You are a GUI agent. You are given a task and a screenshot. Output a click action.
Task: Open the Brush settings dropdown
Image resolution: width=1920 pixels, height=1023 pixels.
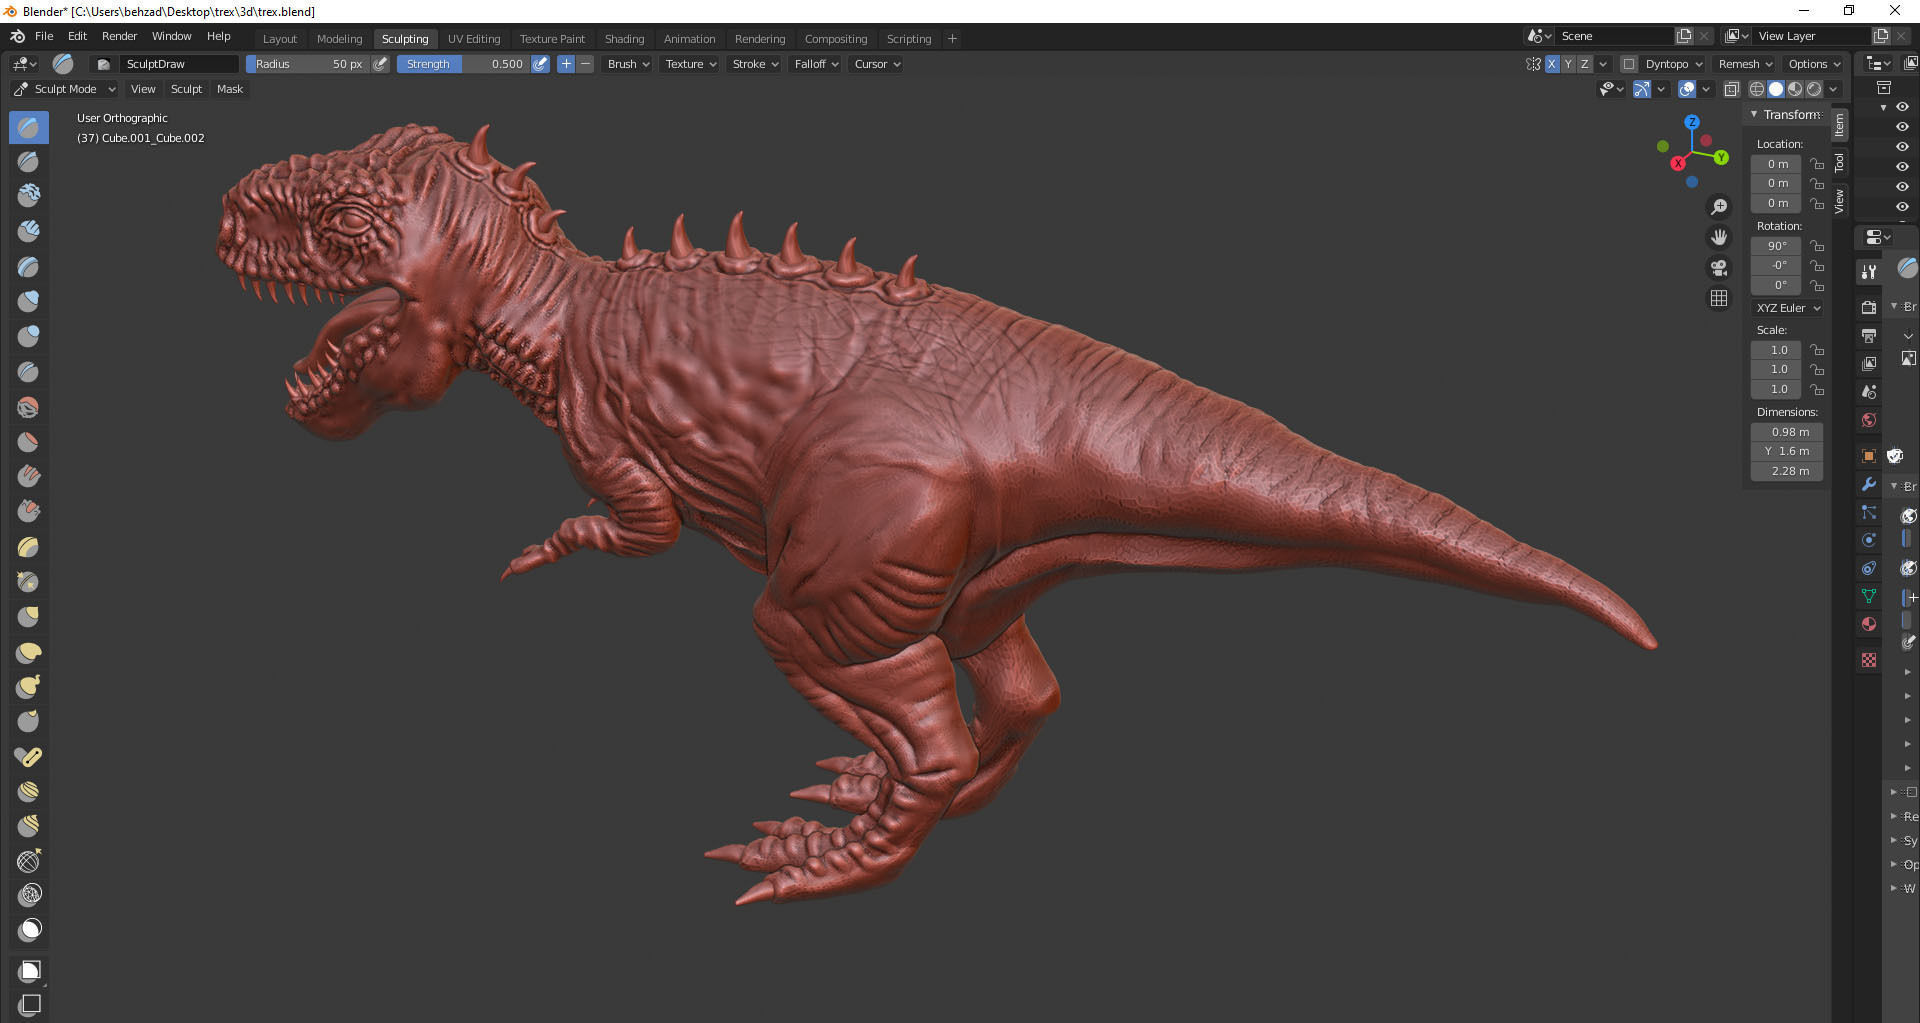click(x=628, y=64)
